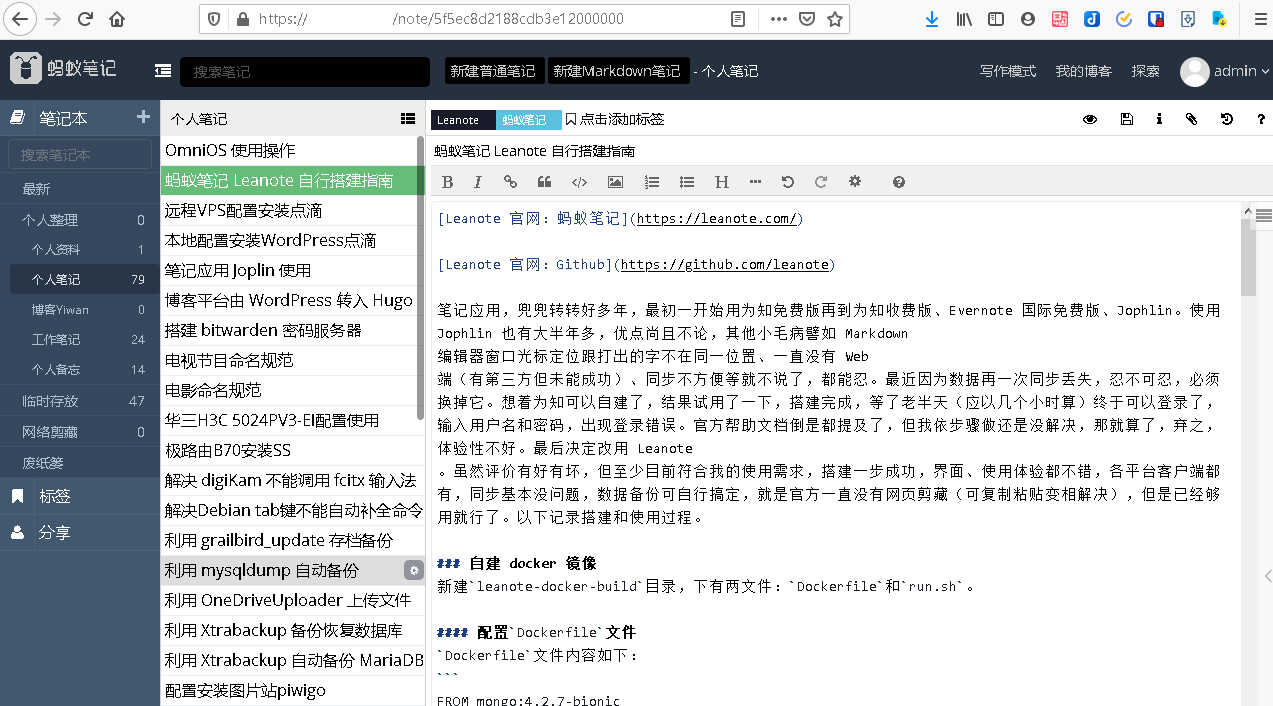Open the browser page actions menu

tap(779, 19)
